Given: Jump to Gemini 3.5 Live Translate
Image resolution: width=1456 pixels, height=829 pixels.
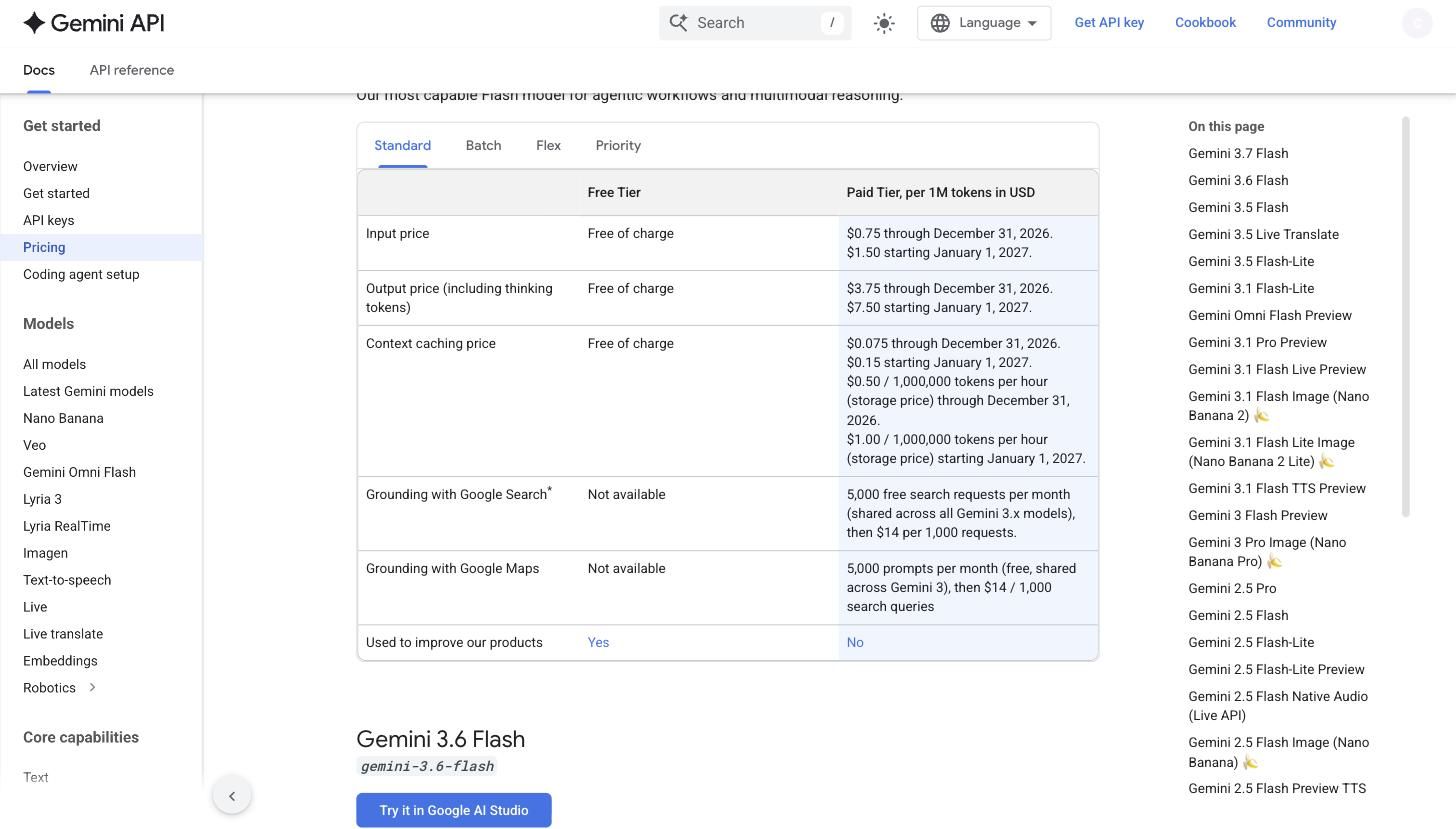Looking at the screenshot, I should click(1263, 234).
